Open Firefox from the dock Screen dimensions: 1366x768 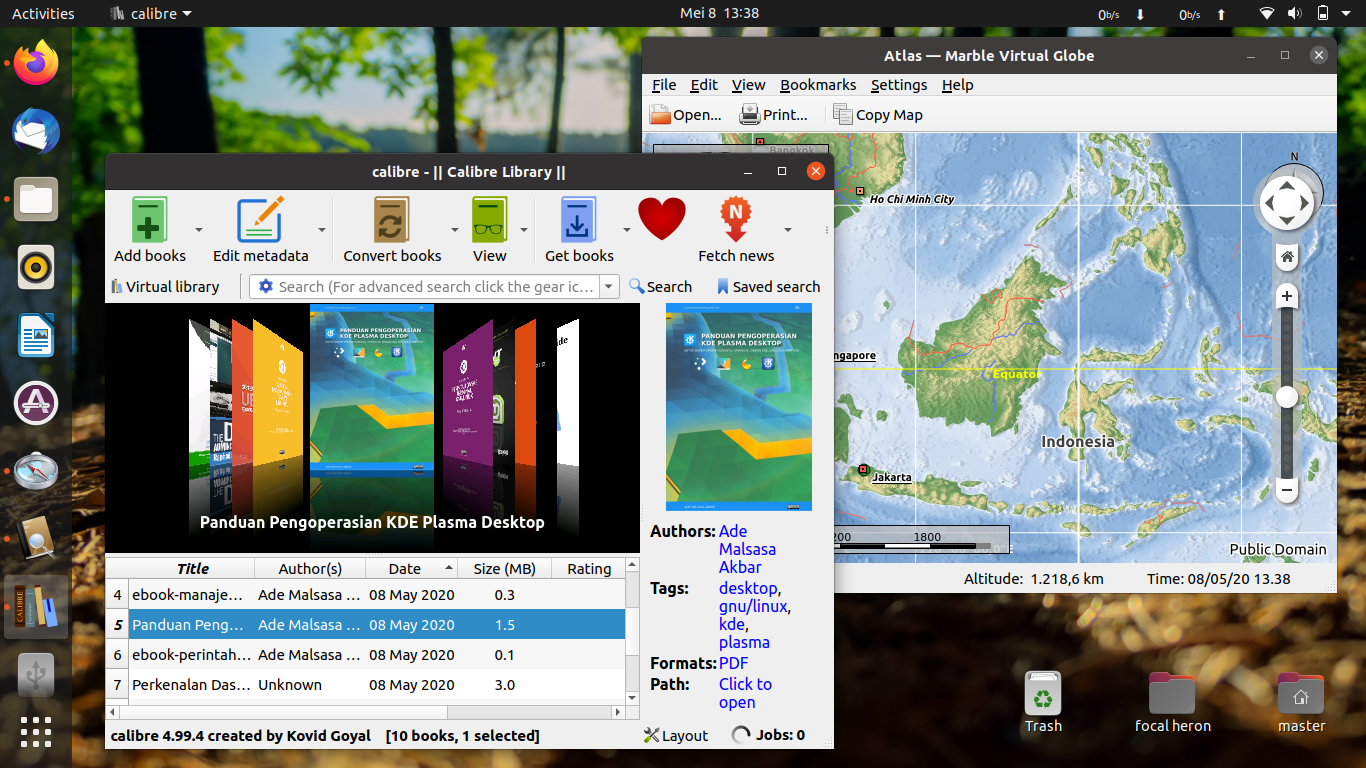(x=36, y=65)
